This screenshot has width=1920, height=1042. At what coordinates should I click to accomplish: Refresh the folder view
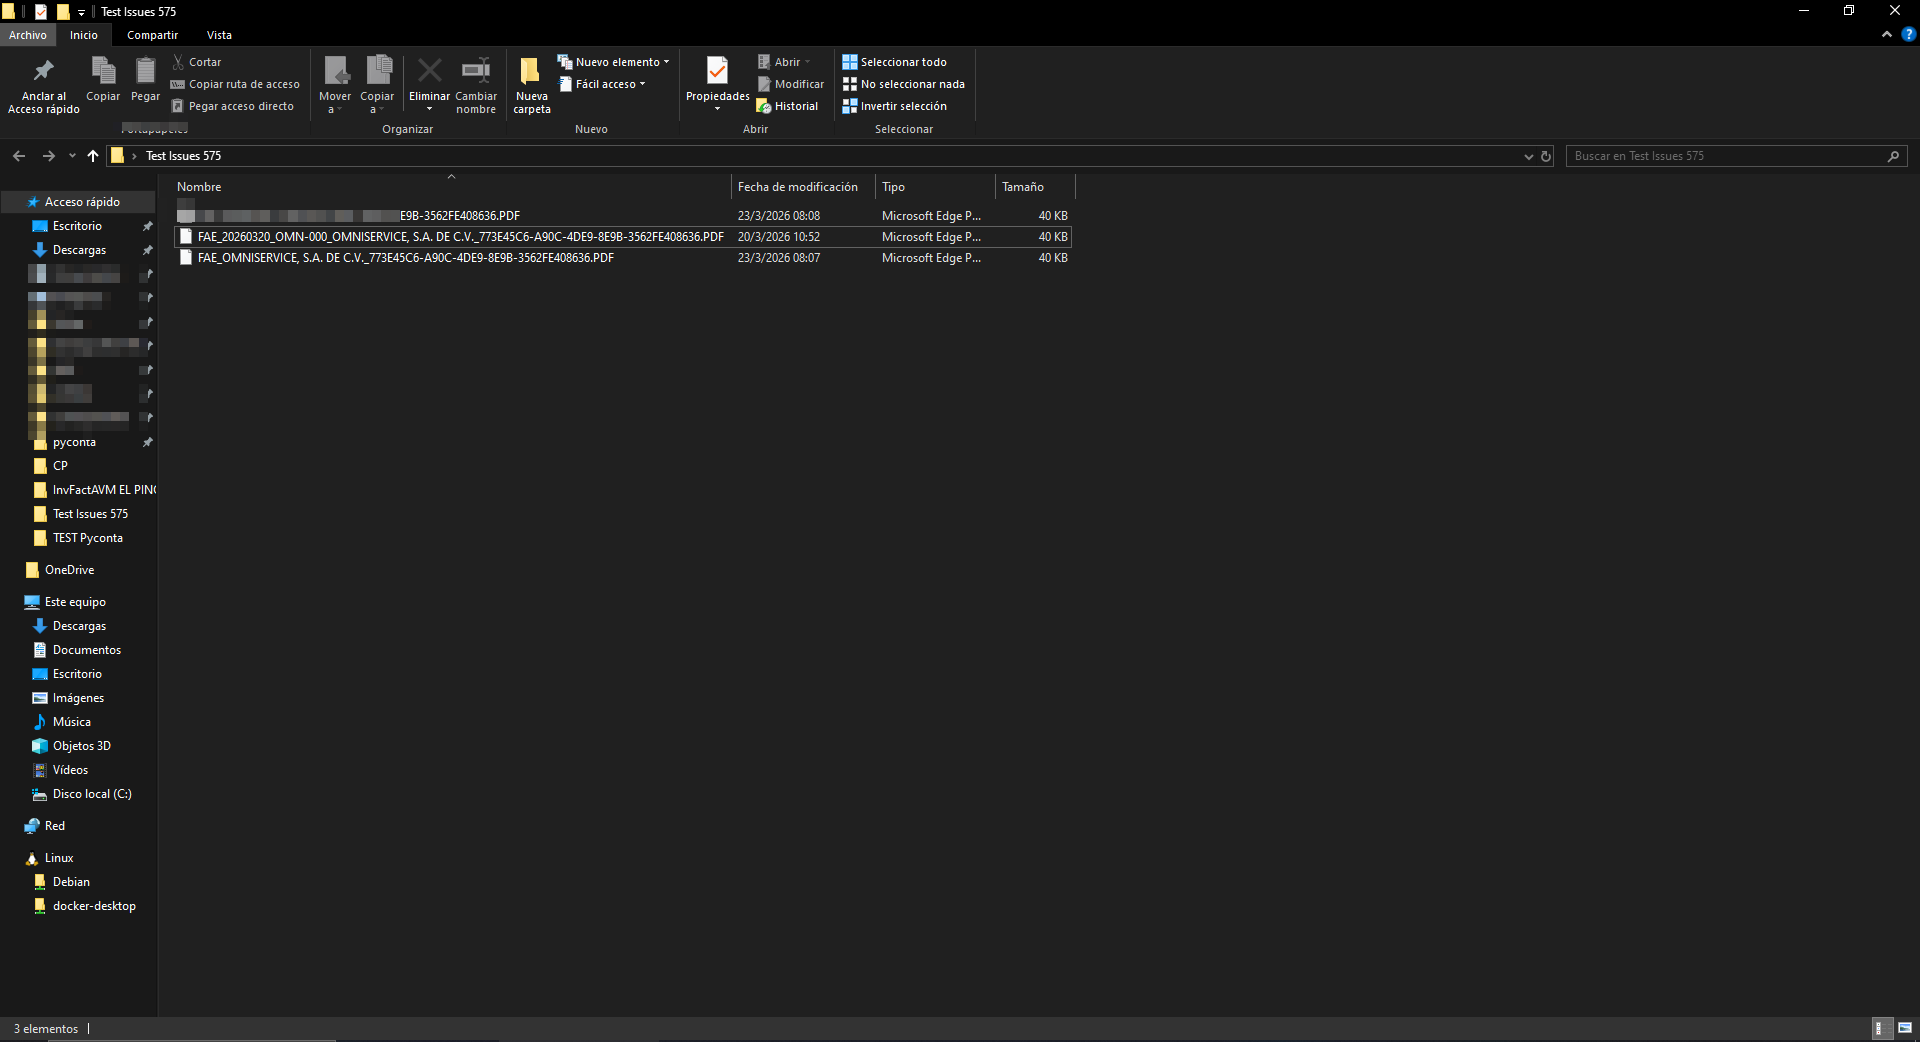point(1546,156)
